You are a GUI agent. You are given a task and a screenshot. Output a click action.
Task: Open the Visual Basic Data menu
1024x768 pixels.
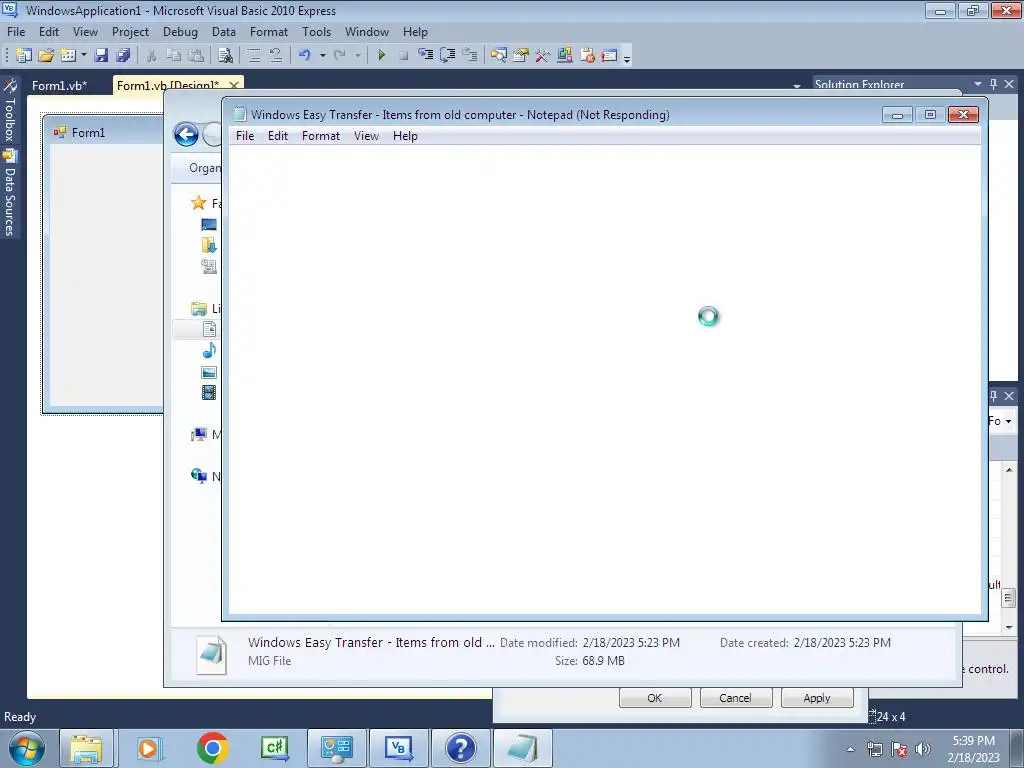pyautogui.click(x=223, y=32)
